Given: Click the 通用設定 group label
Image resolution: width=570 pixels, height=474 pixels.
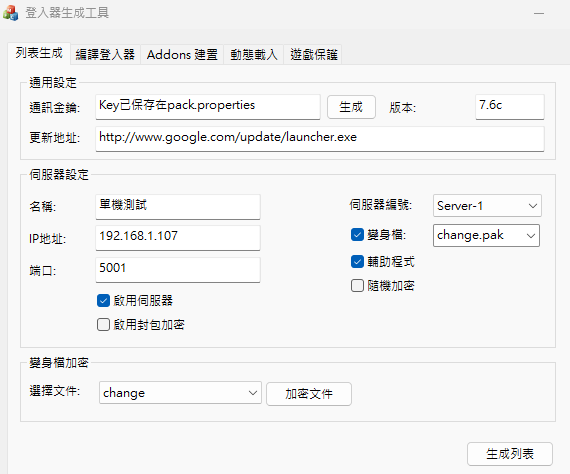Looking at the screenshot, I should point(53,83).
